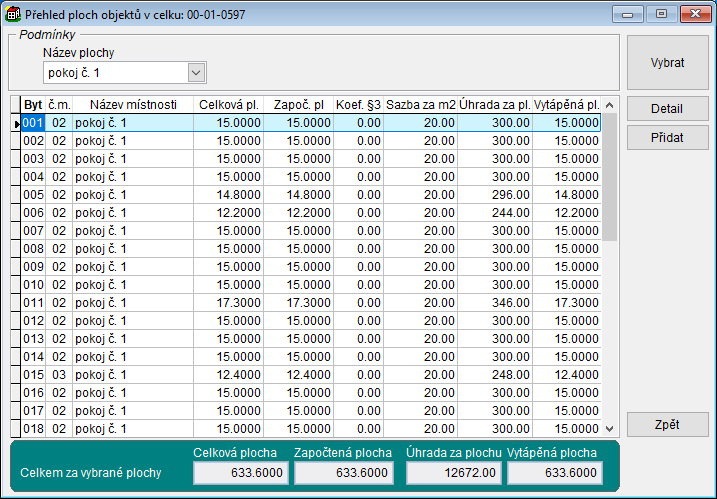This screenshot has width=717, height=499.
Task: Click the row indicator arrow for first row
Action: (15, 123)
